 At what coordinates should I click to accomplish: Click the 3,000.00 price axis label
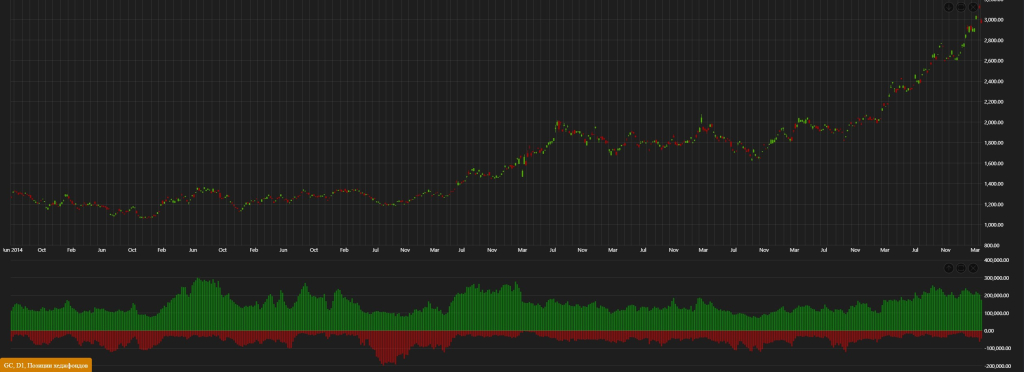[993, 20]
